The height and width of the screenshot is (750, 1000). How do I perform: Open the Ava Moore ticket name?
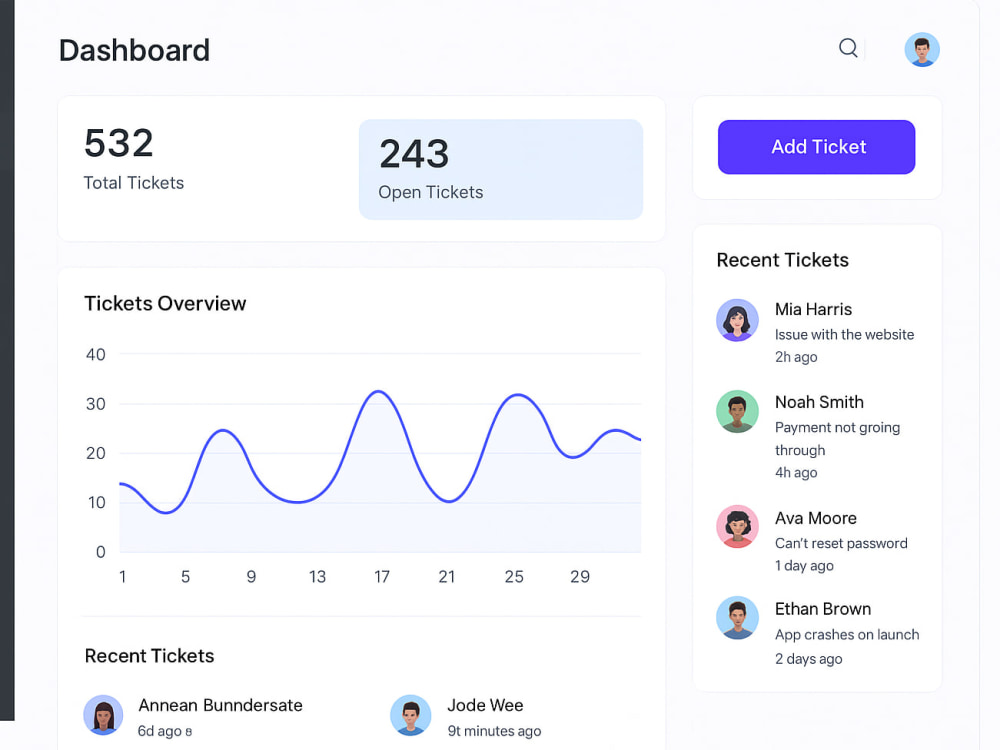816,518
